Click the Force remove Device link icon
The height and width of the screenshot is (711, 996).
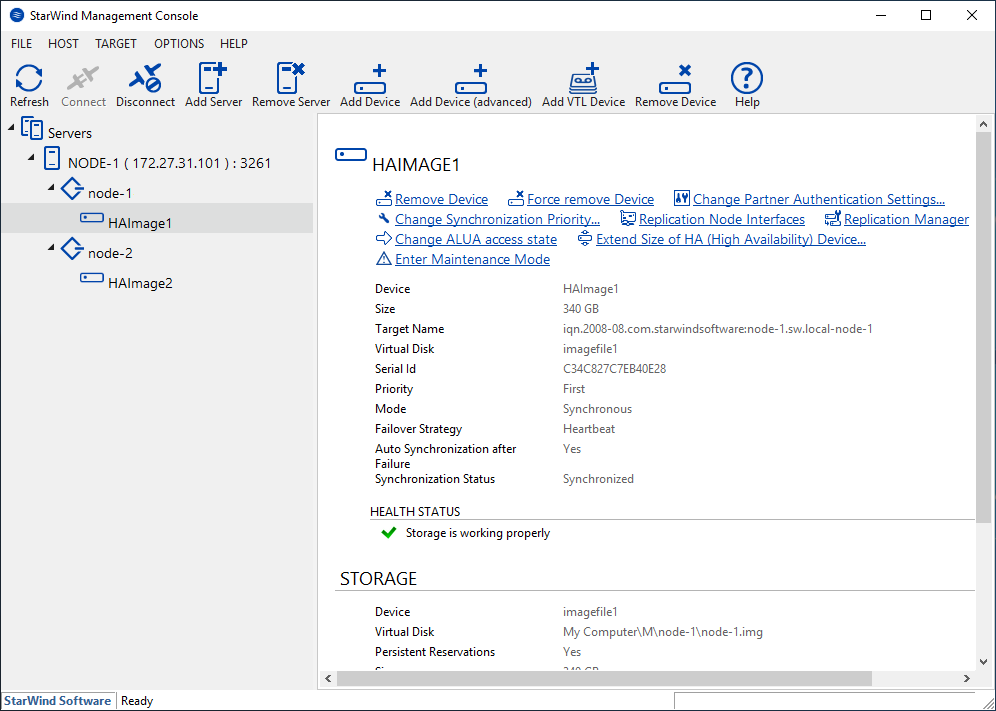coord(516,199)
